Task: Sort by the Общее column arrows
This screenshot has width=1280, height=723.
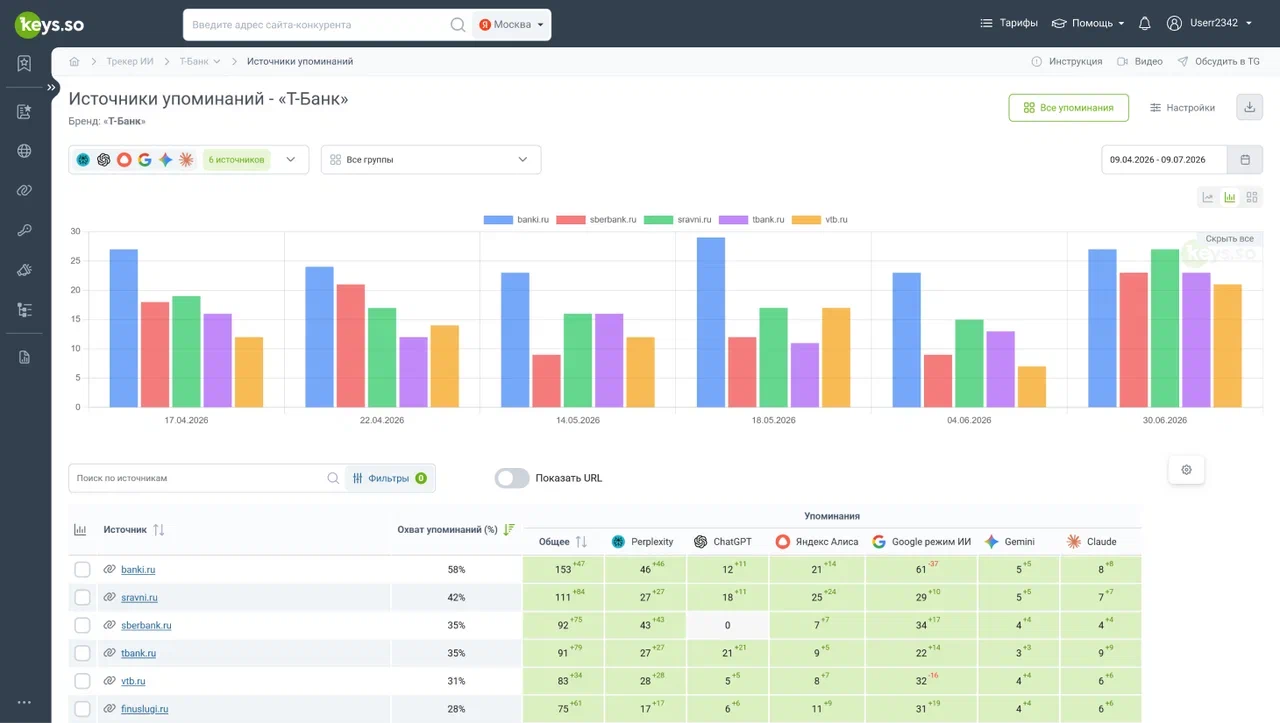Action: point(582,542)
